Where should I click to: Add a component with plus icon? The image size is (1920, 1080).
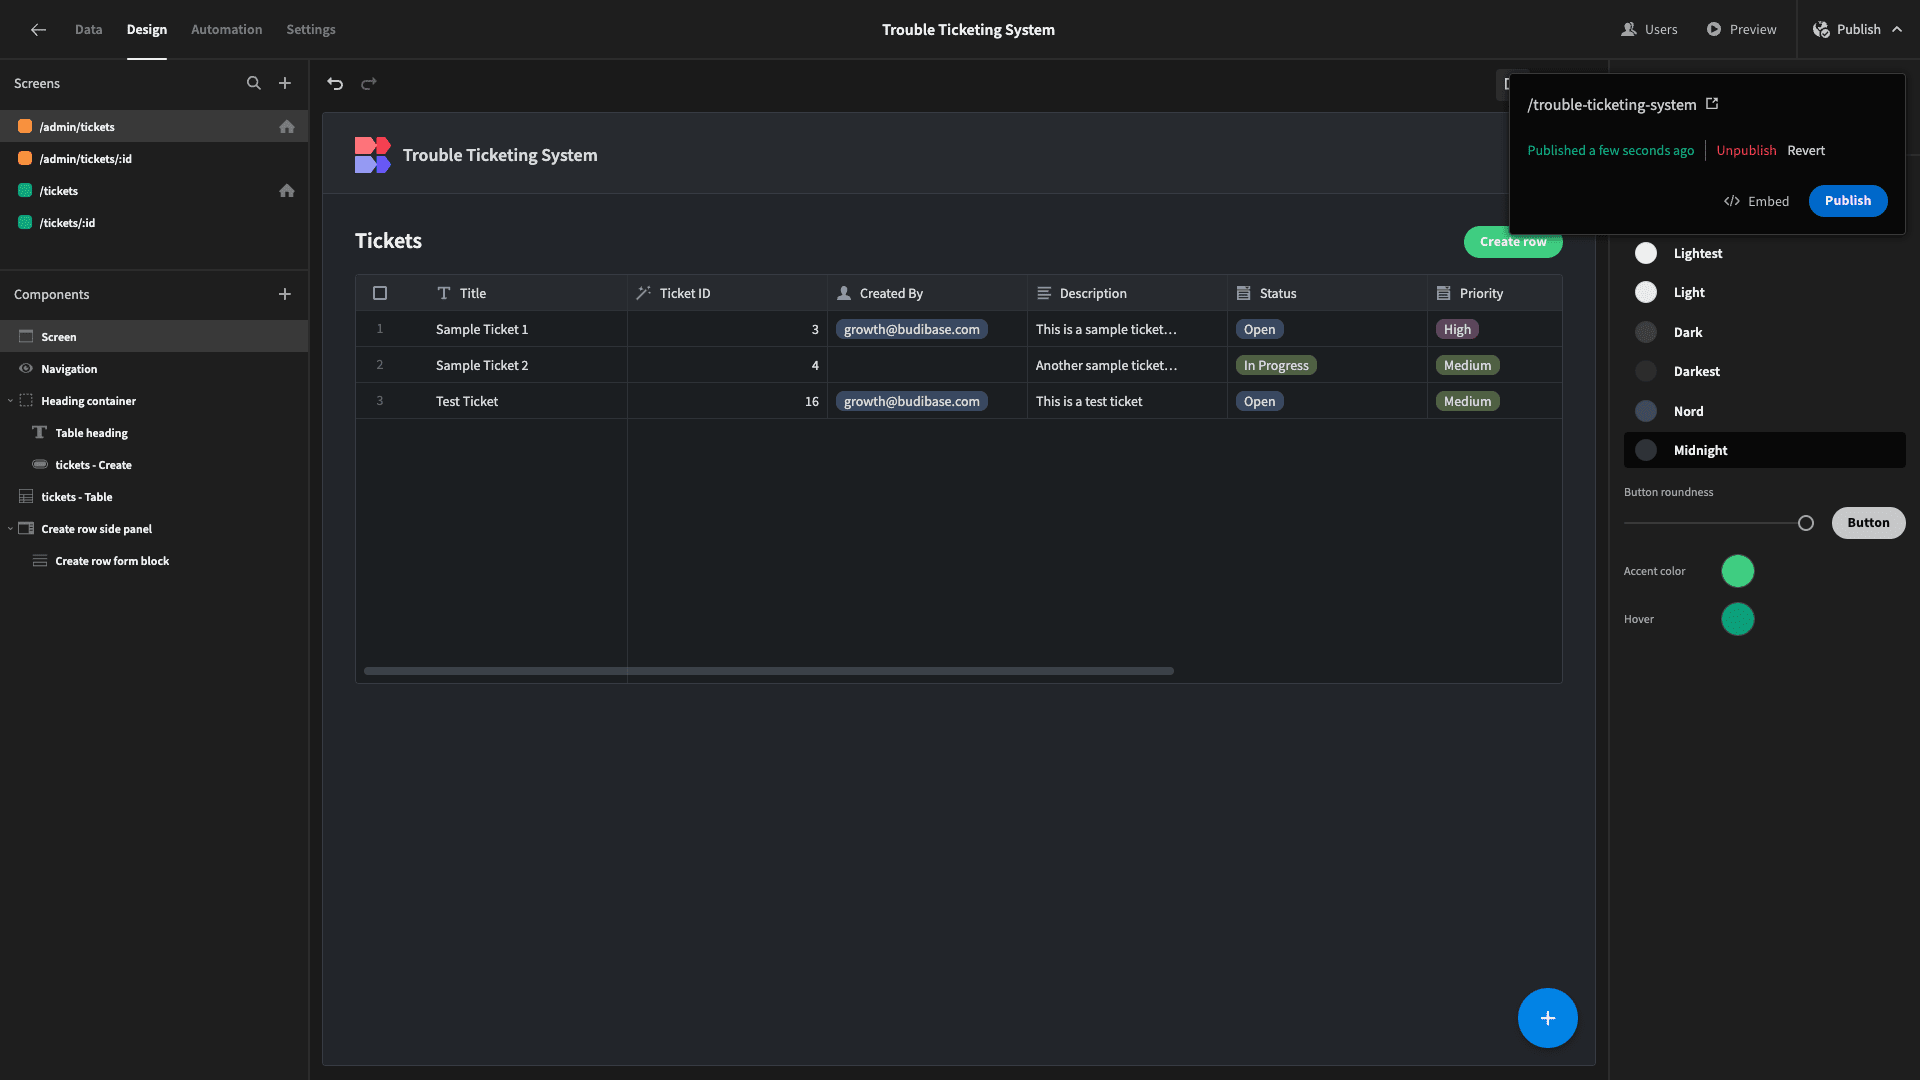tap(285, 294)
